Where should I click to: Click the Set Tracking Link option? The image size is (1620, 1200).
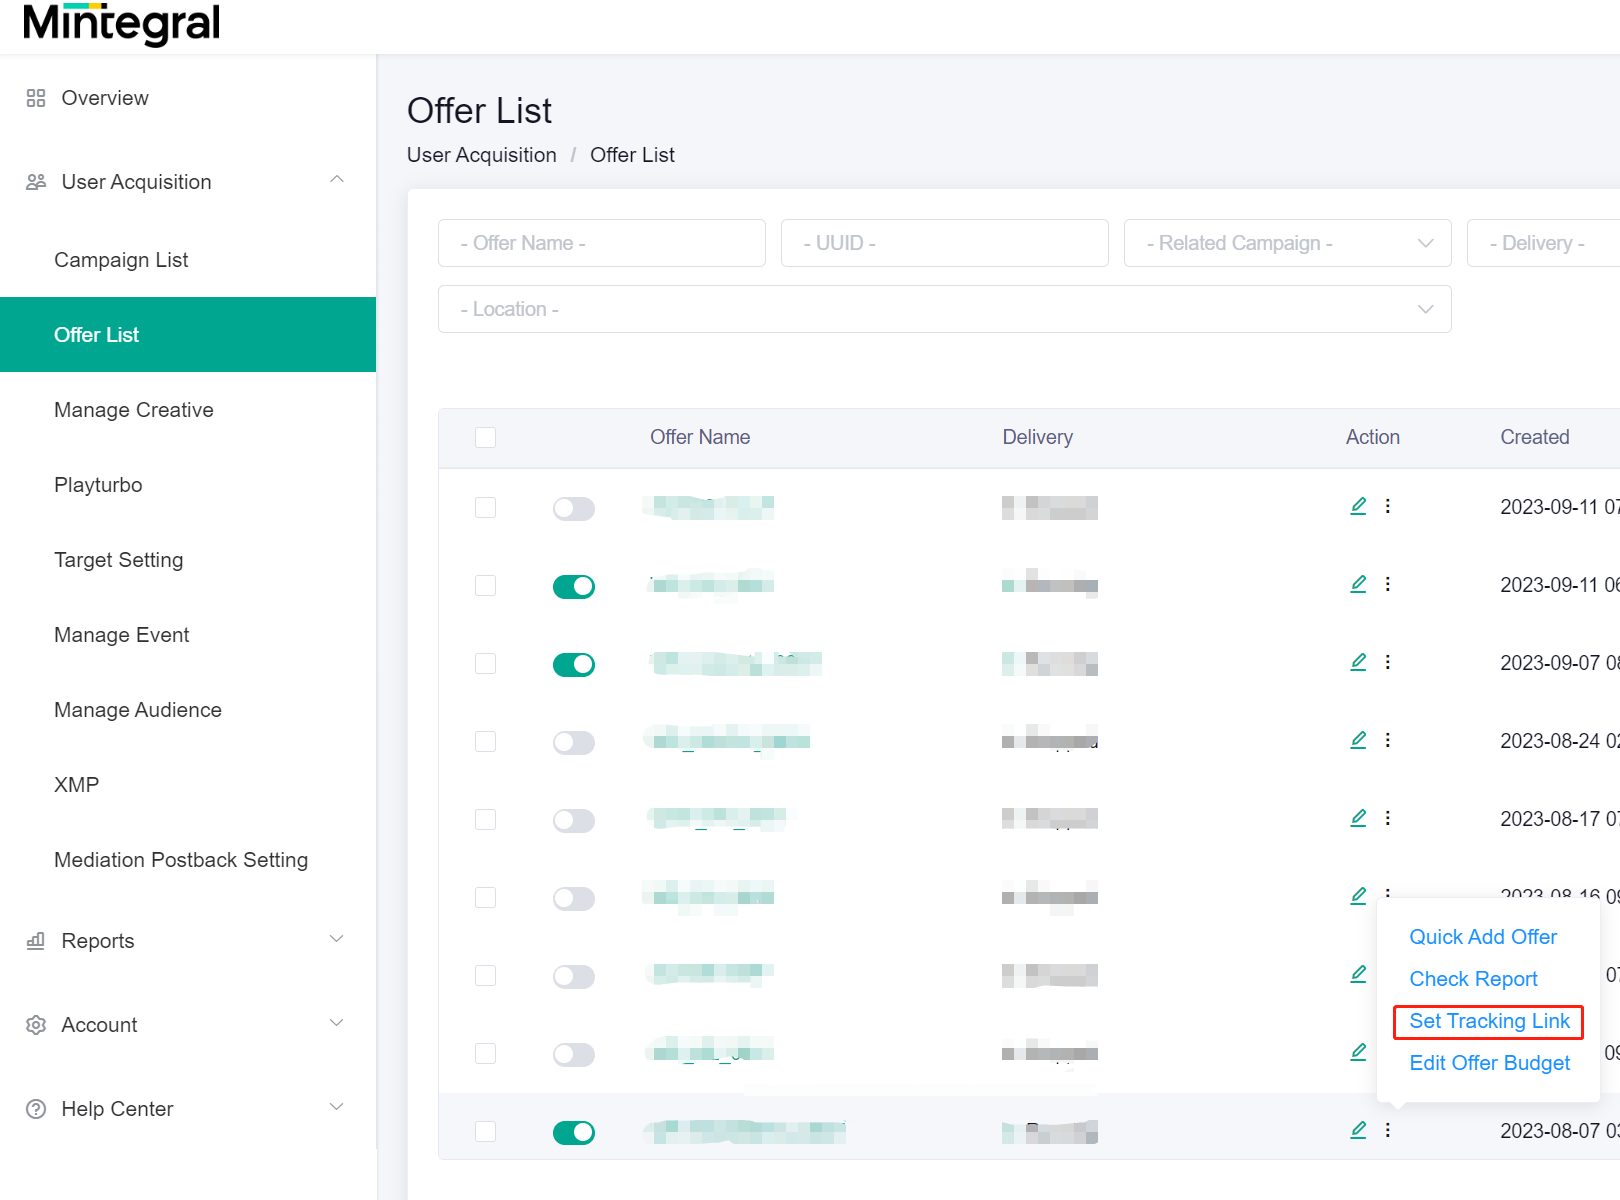(1488, 1021)
